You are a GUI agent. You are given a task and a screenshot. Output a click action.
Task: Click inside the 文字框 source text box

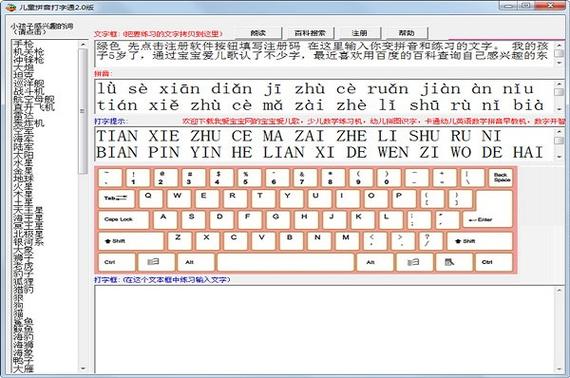pyautogui.click(x=324, y=53)
